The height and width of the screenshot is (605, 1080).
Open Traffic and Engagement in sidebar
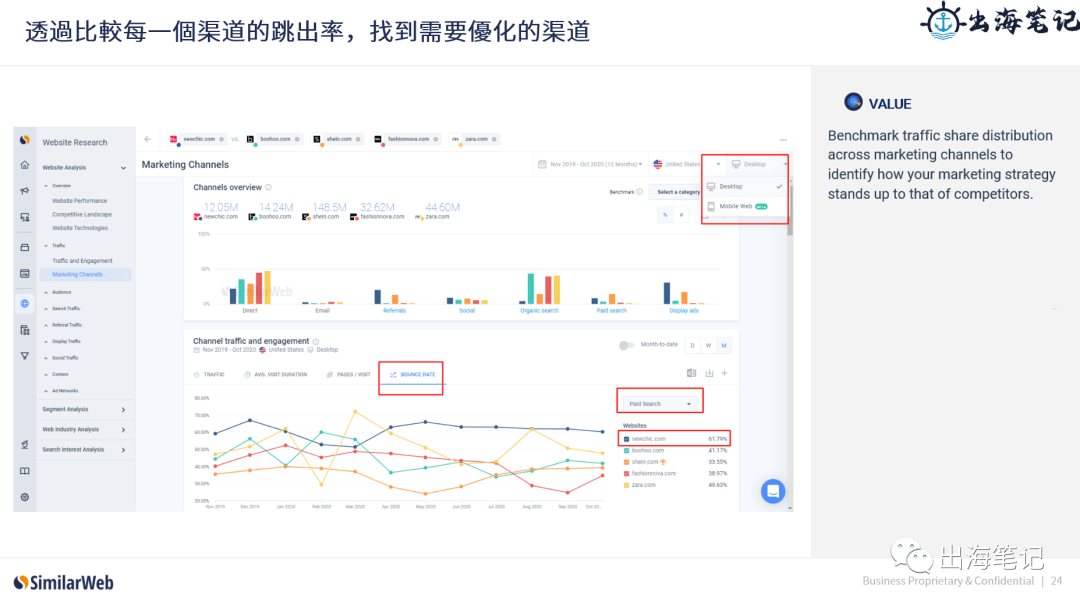pos(82,261)
